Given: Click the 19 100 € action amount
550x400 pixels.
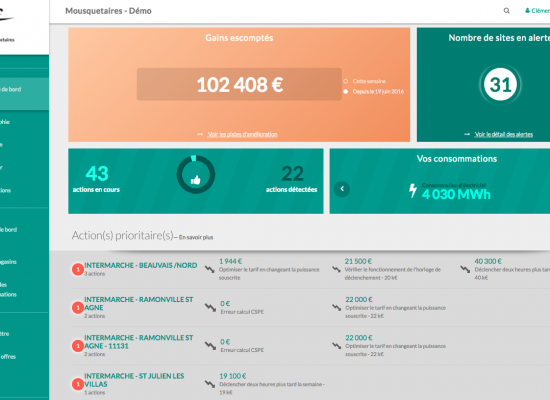Looking at the screenshot, I should 233,376.
